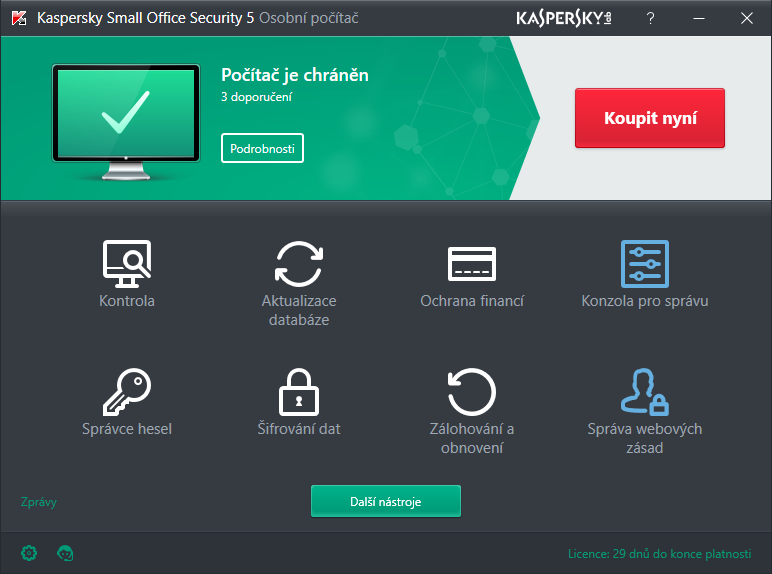Open Konzola pro správu sliders icon
Screen dimensions: 772x574
(644, 264)
